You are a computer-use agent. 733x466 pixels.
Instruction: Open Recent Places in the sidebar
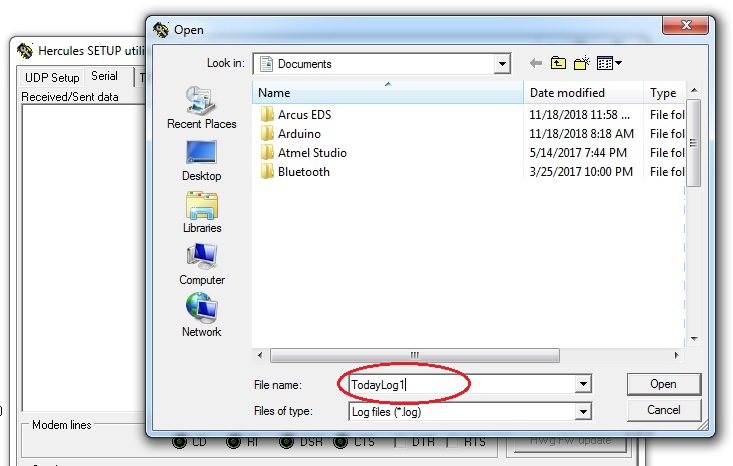click(x=201, y=108)
